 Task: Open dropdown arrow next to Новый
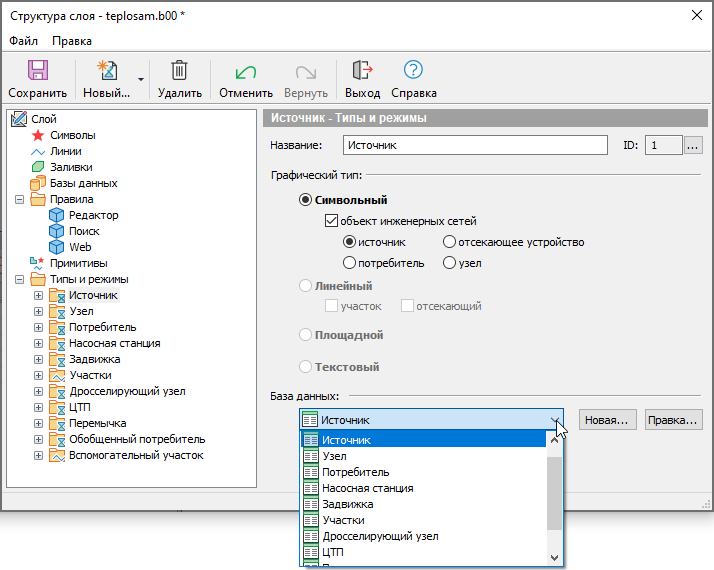click(141, 78)
